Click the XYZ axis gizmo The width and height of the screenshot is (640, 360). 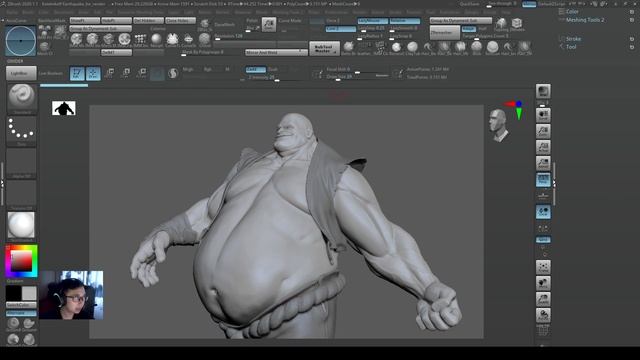(515, 109)
